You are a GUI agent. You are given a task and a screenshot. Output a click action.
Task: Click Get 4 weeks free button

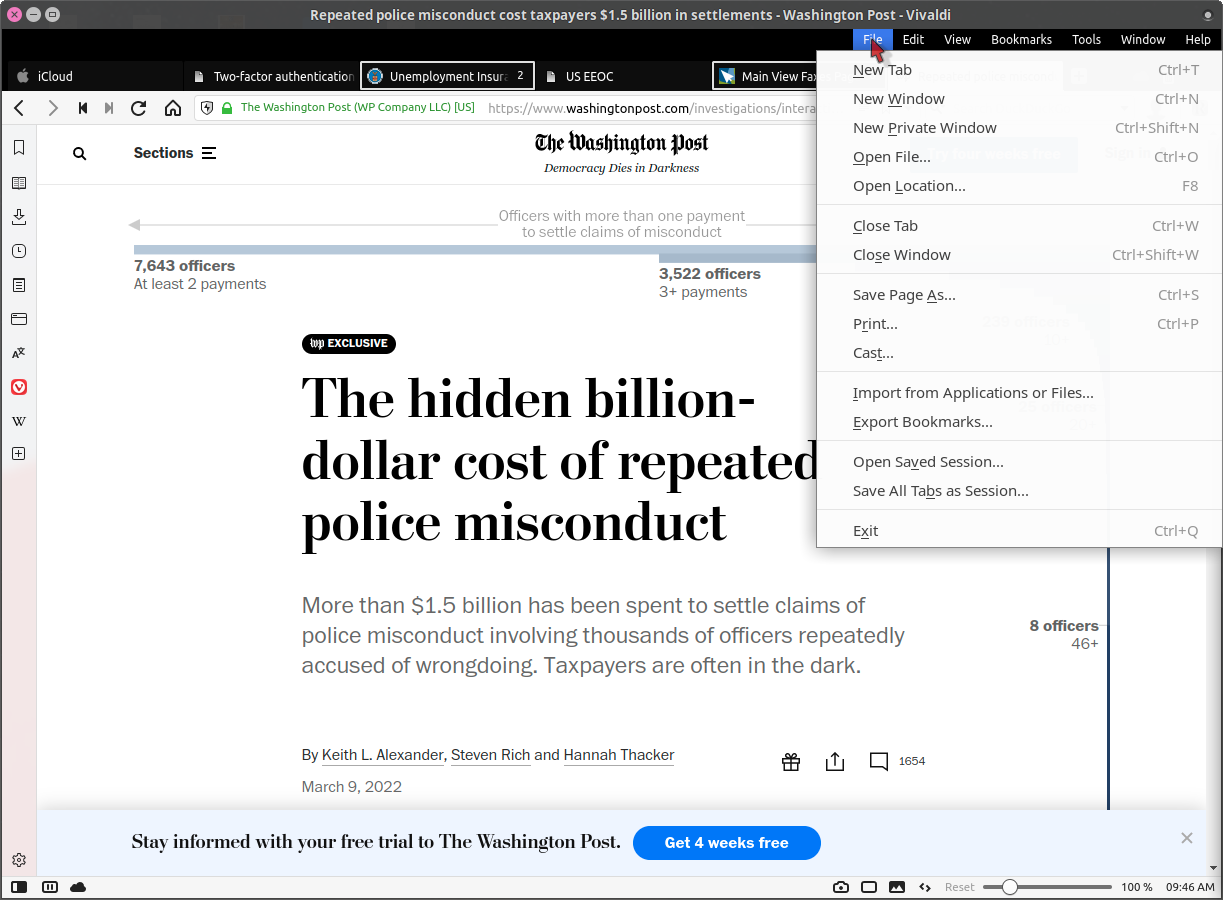pyautogui.click(x=727, y=843)
